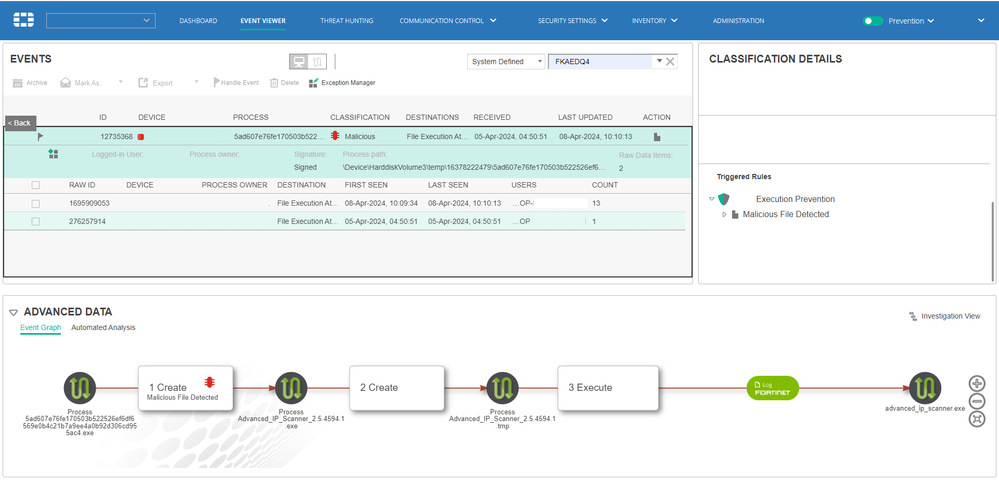Select all raw data items checkbox

click(x=36, y=185)
